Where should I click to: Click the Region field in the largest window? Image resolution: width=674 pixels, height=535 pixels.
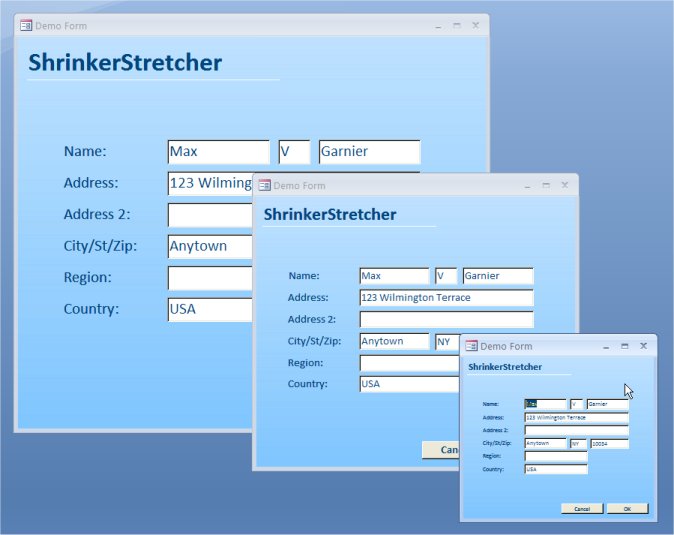[x=210, y=278]
